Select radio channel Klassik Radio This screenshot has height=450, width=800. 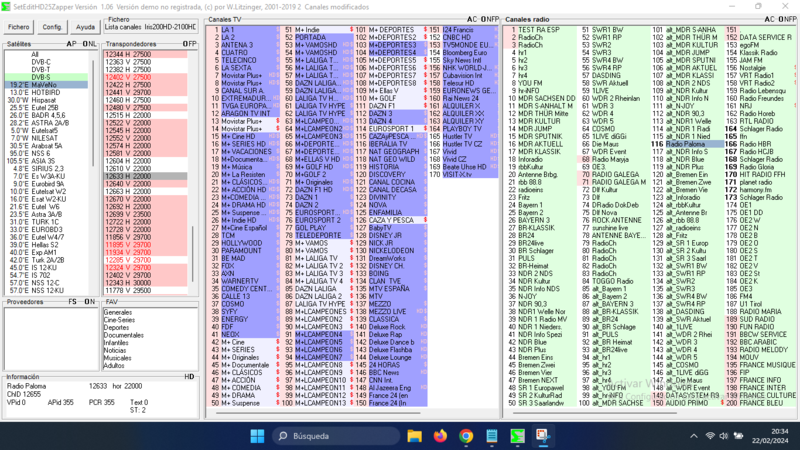760,53
